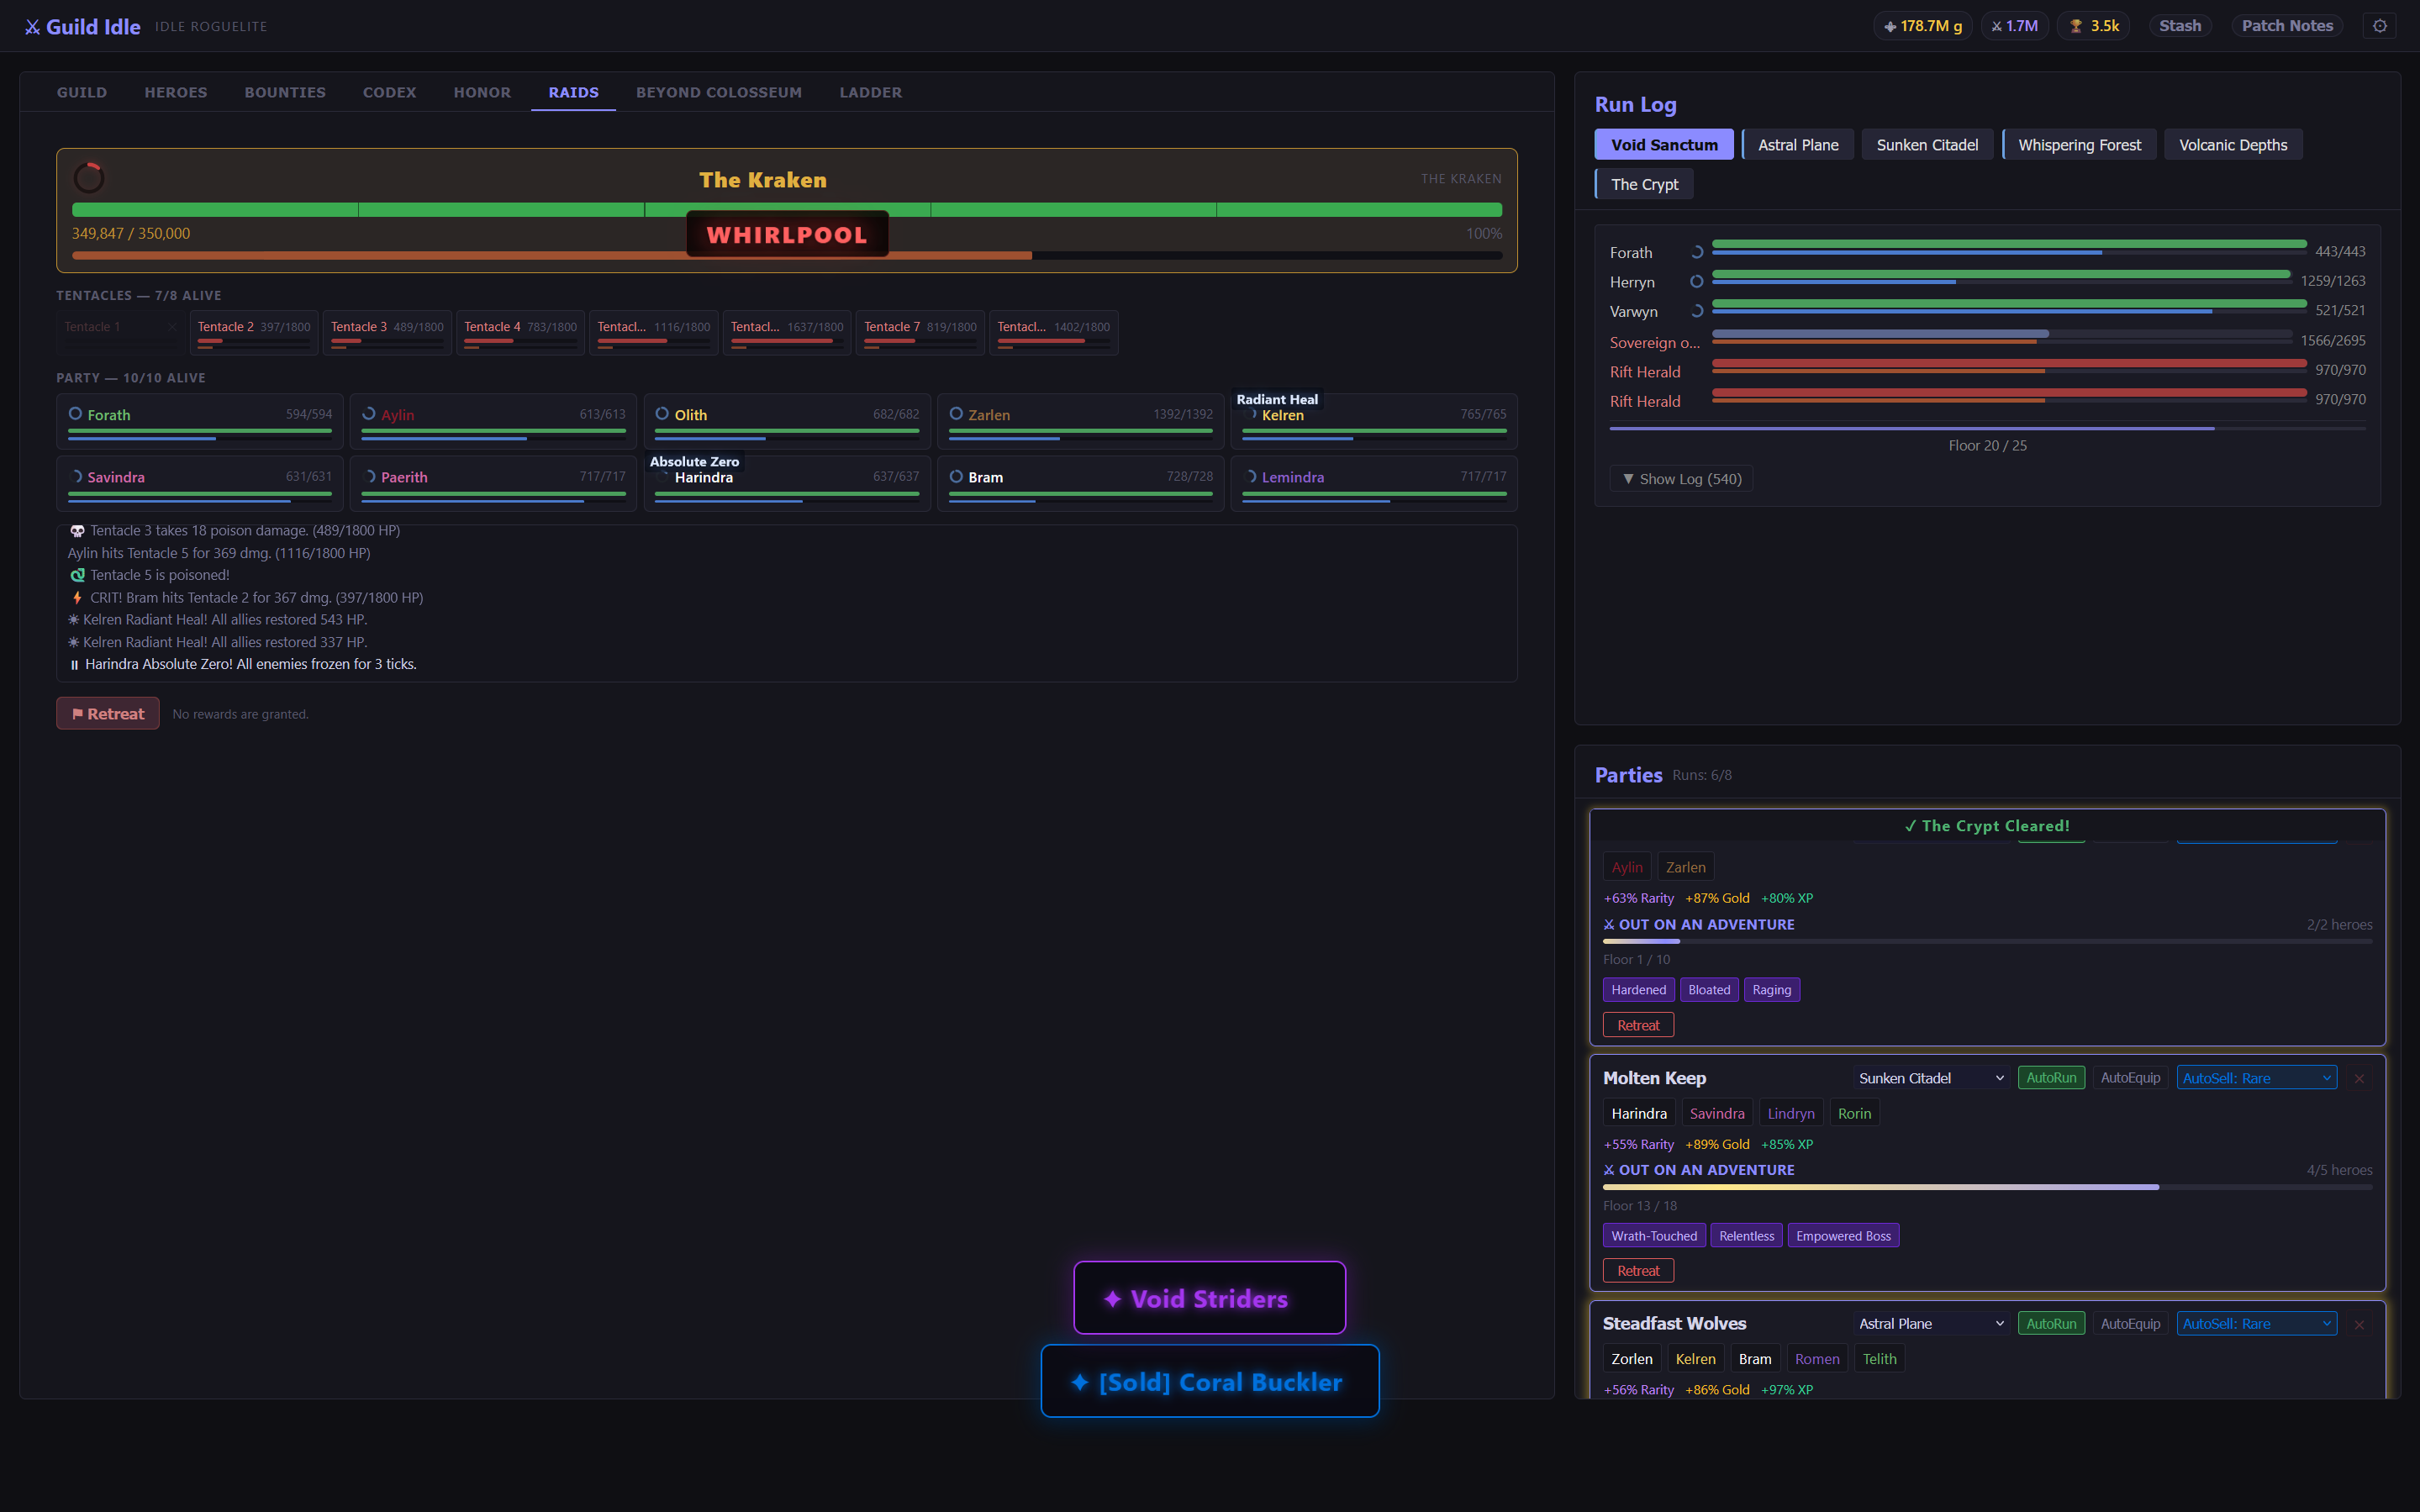Click the Kraken cooldown spinner icon
Viewport: 2420px width, 1512px height.
89,178
